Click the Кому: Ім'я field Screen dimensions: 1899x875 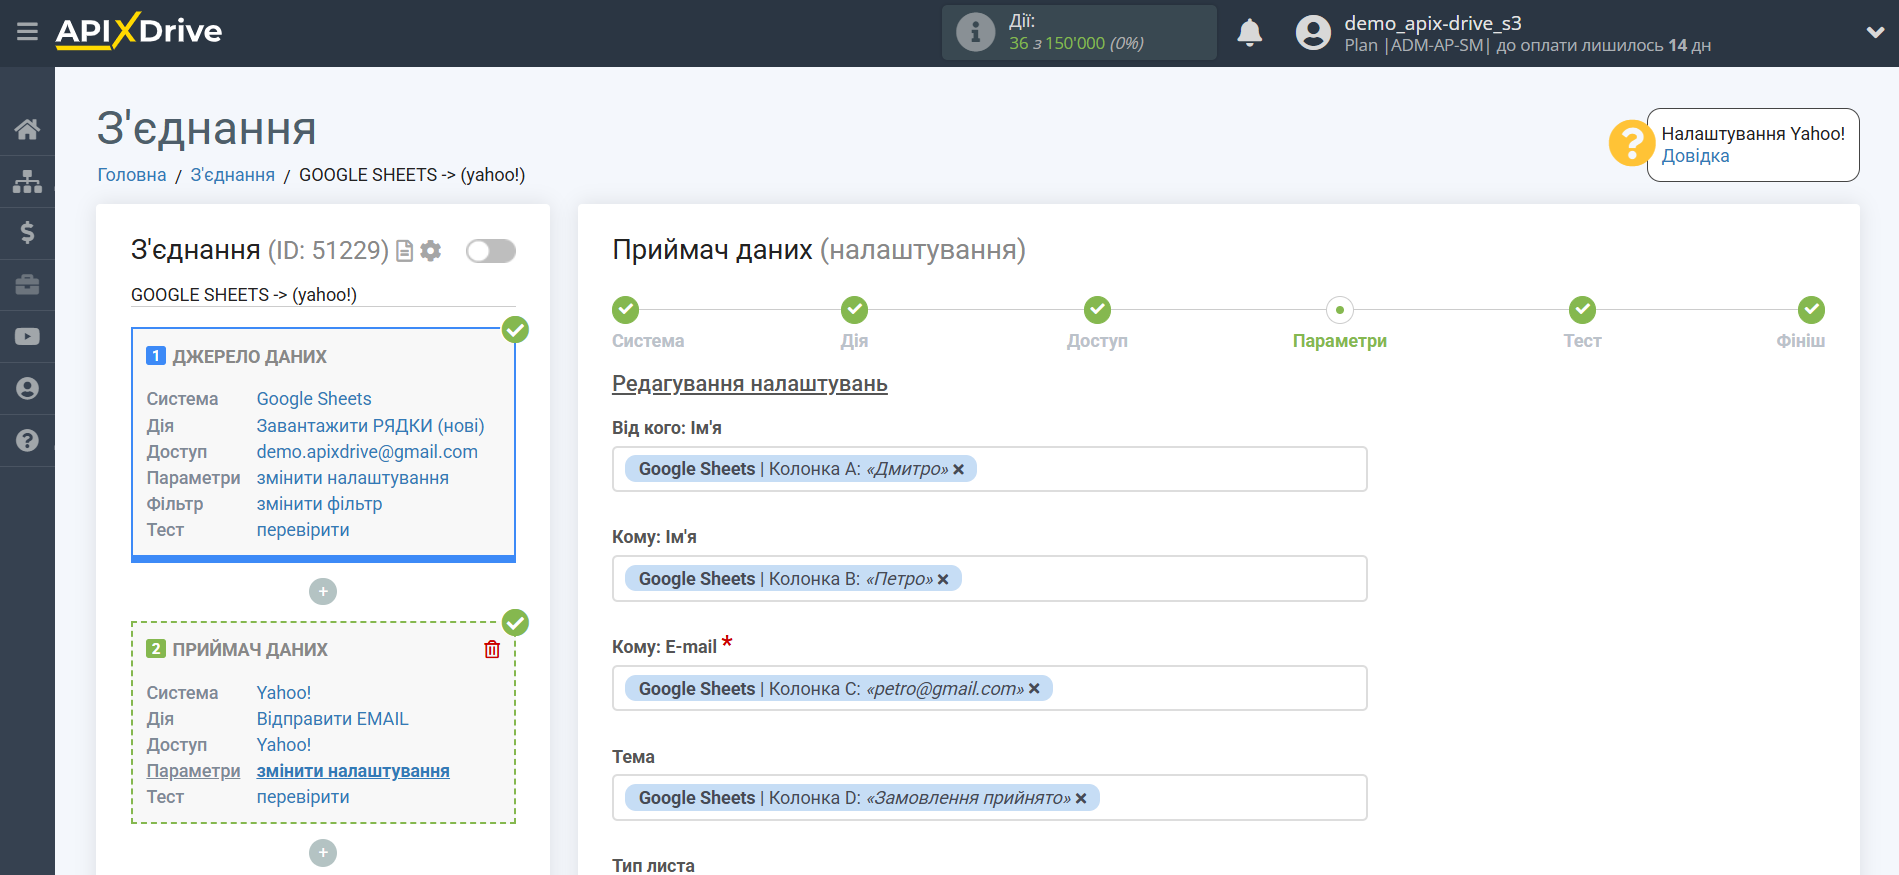[x=989, y=579]
